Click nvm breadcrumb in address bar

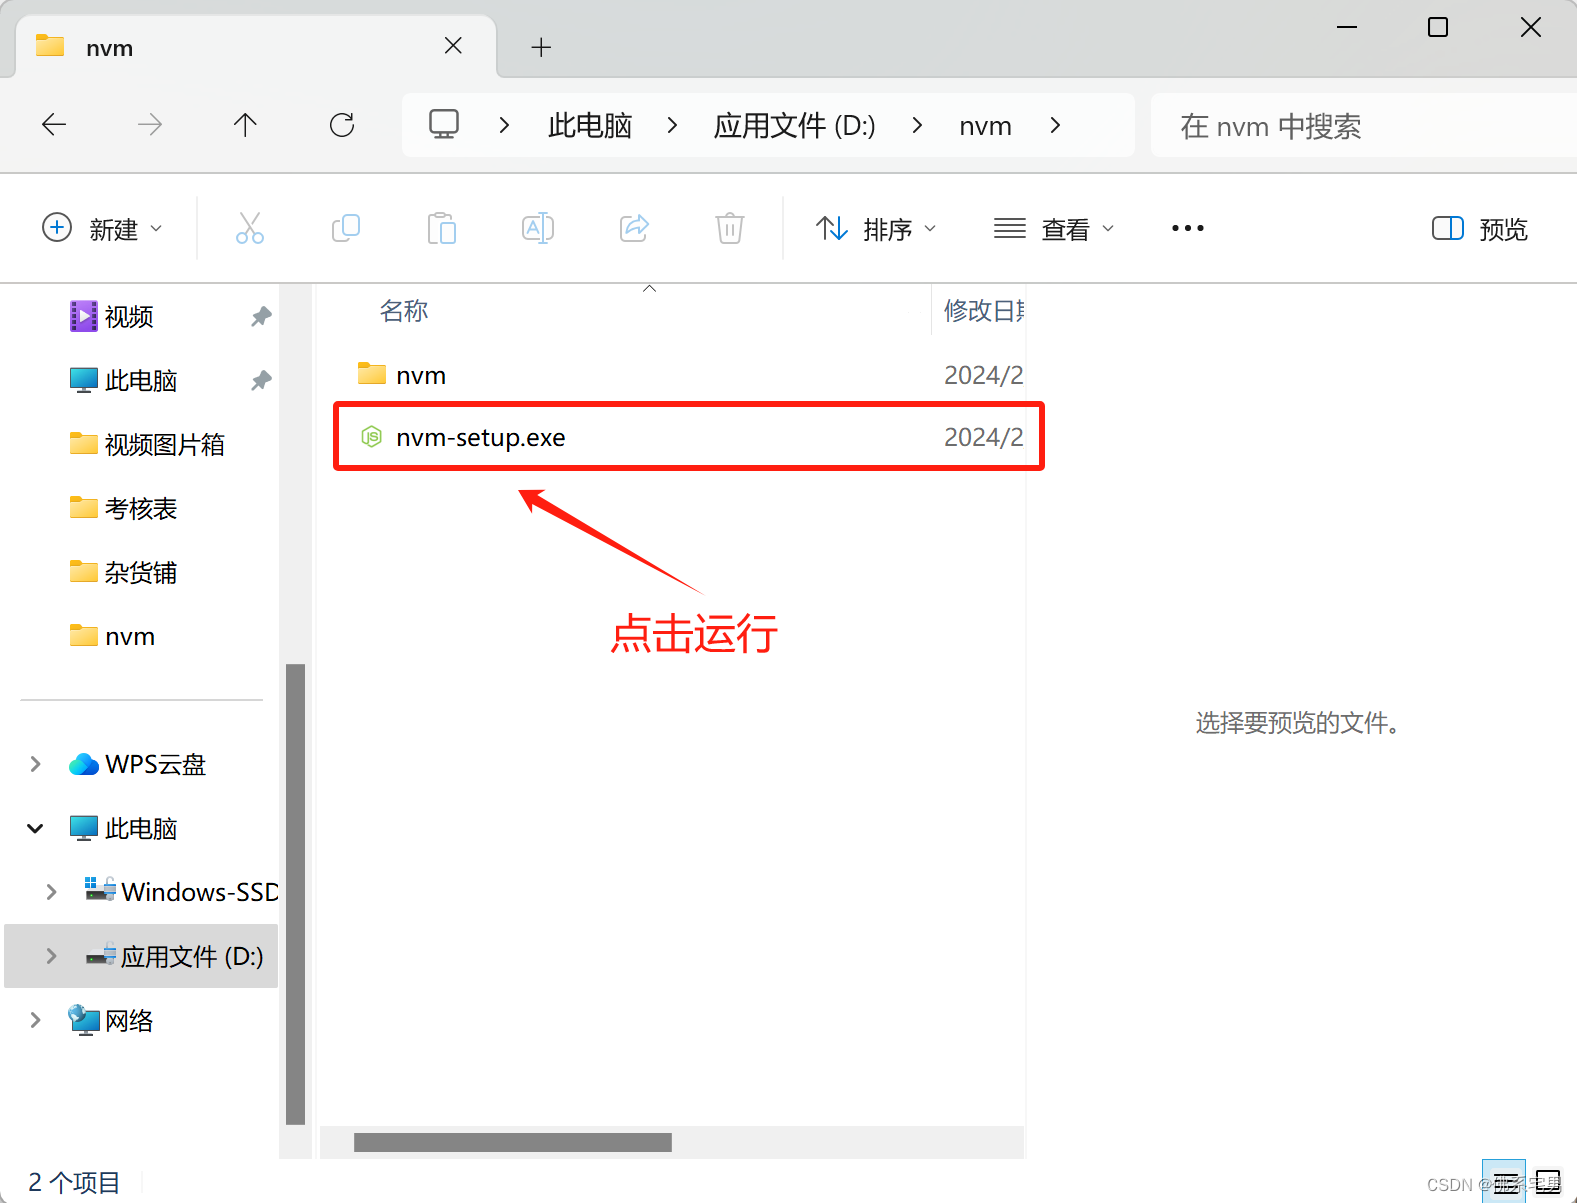[x=985, y=125]
